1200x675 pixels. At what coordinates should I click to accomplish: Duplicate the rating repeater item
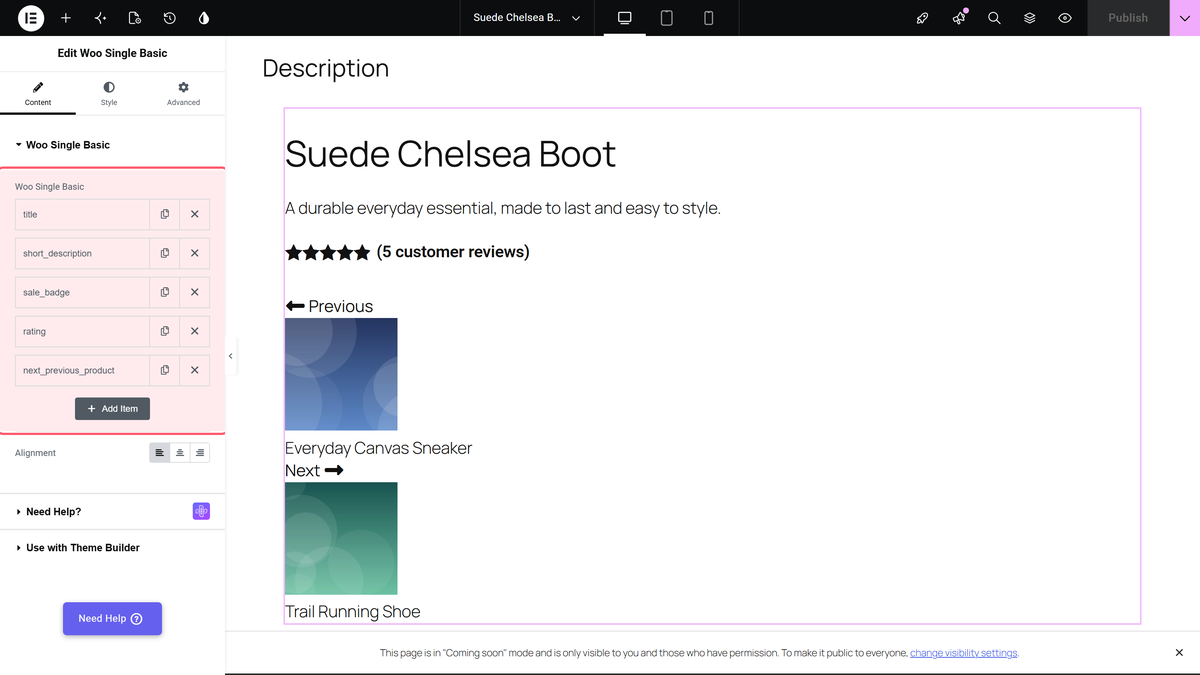coord(165,331)
